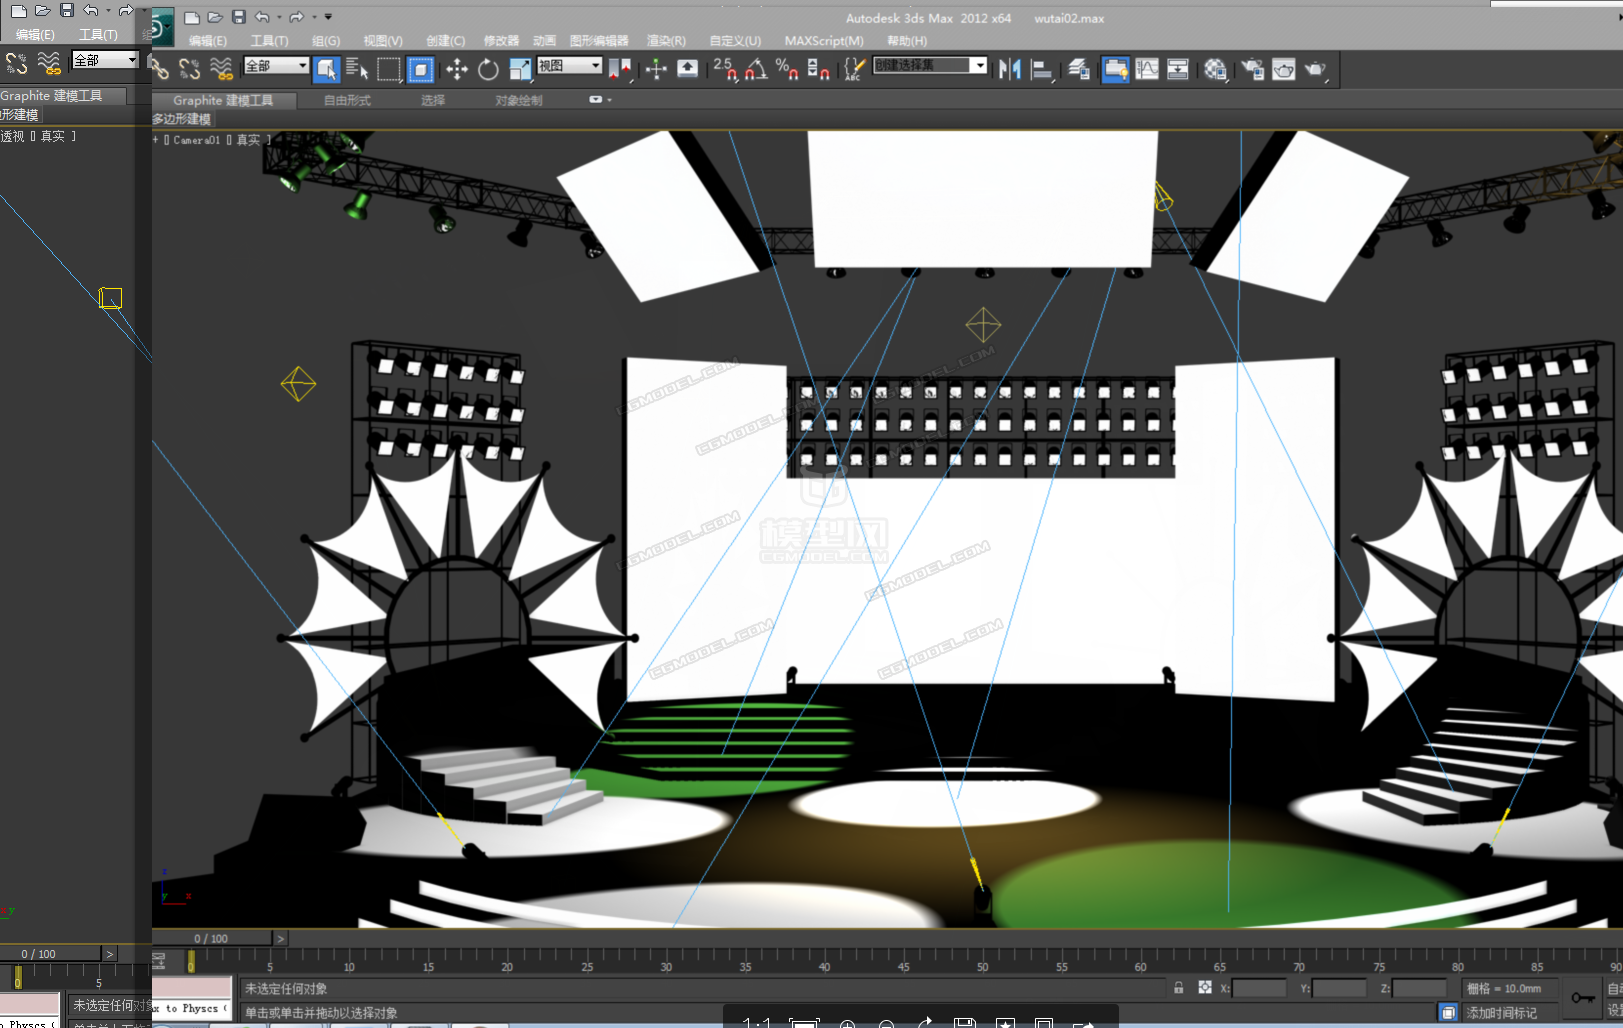Expand the redo history arrow in main window
Image resolution: width=1623 pixels, height=1028 pixels.
[x=313, y=17]
